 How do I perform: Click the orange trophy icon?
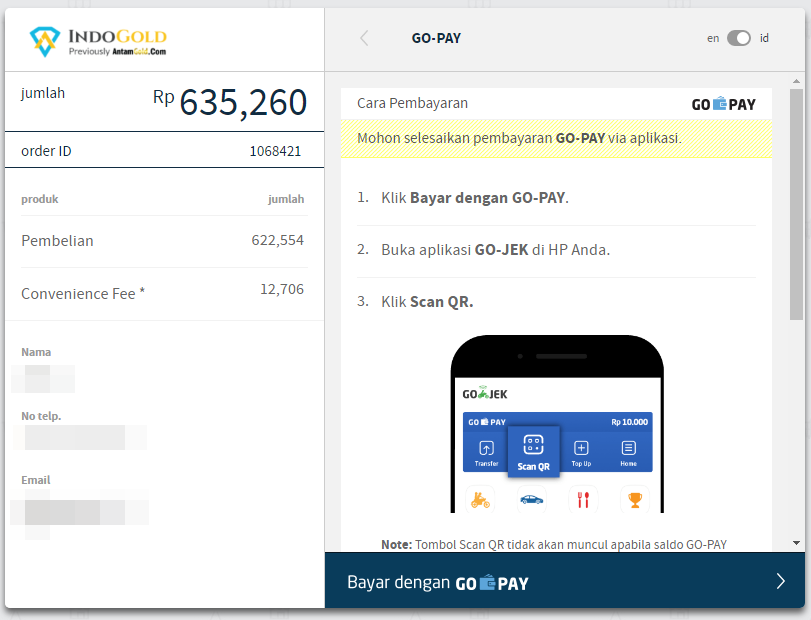(x=635, y=500)
